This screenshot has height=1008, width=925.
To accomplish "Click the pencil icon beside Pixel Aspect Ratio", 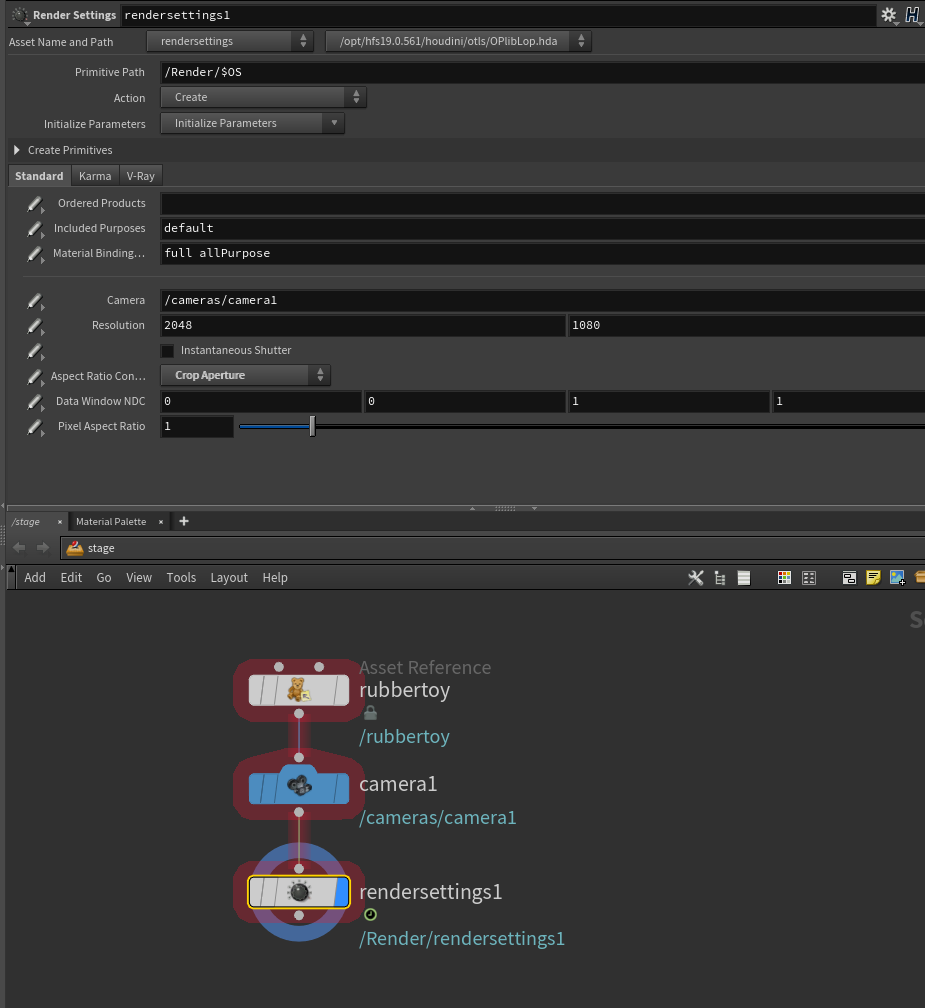I will pyautogui.click(x=35, y=428).
